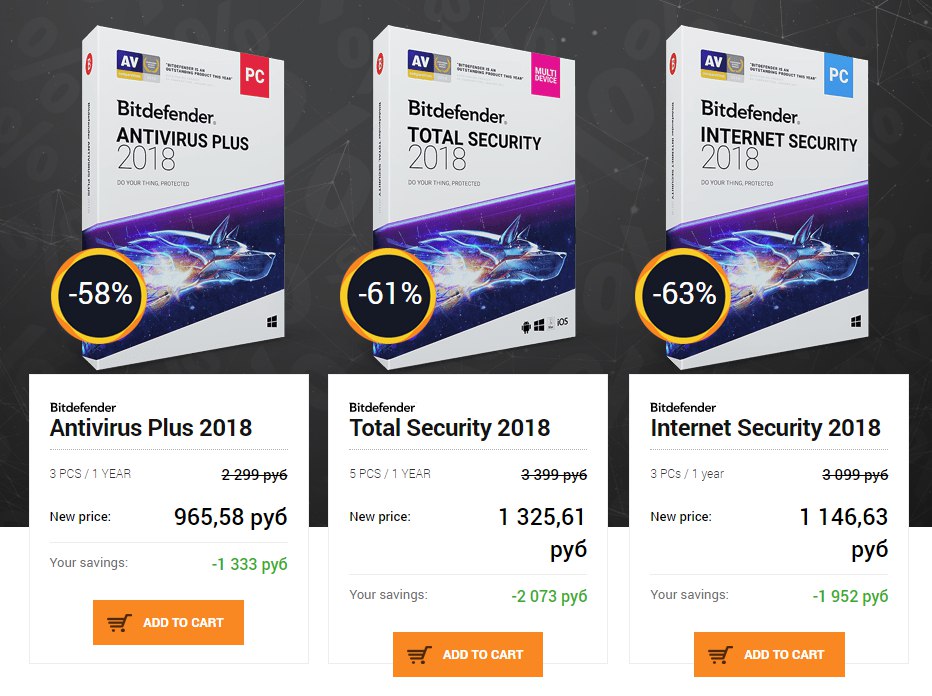The width and height of the screenshot is (932, 696).
Task: Click the -61% discount badge
Action: tap(389, 295)
